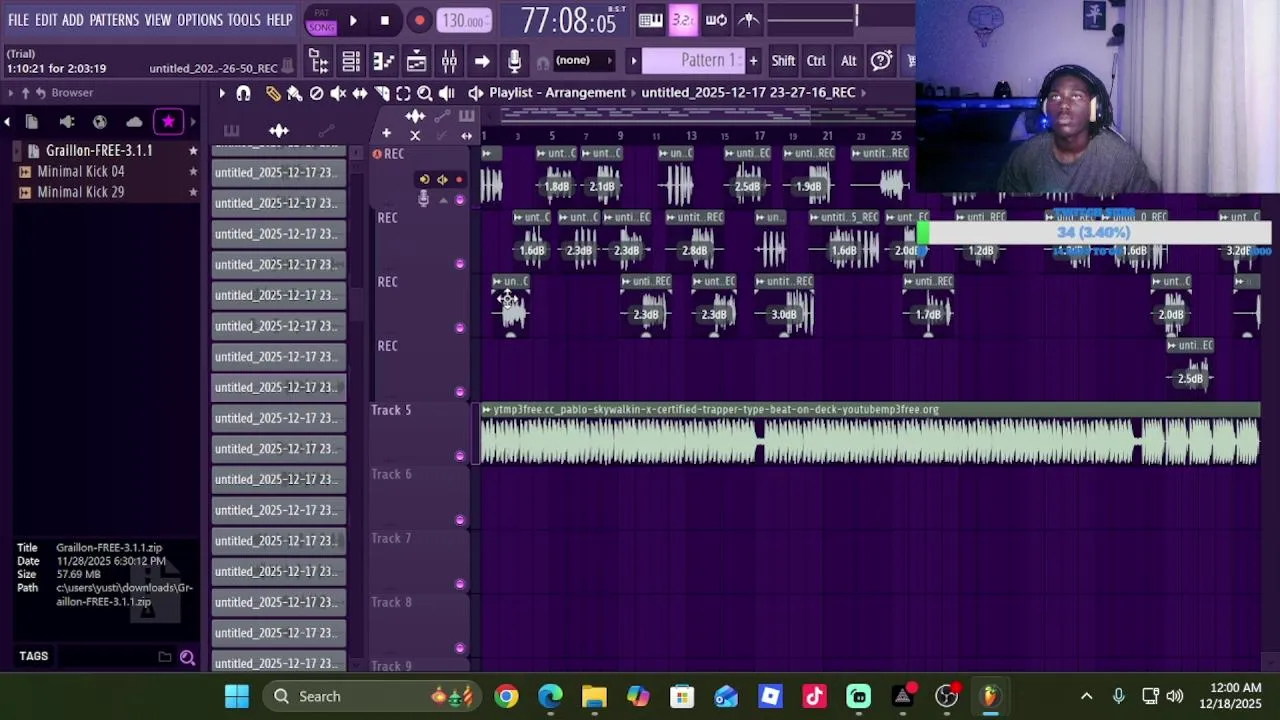Viewport: 1280px width, 720px height.
Task: Open the ADD menu
Action: pos(73,20)
